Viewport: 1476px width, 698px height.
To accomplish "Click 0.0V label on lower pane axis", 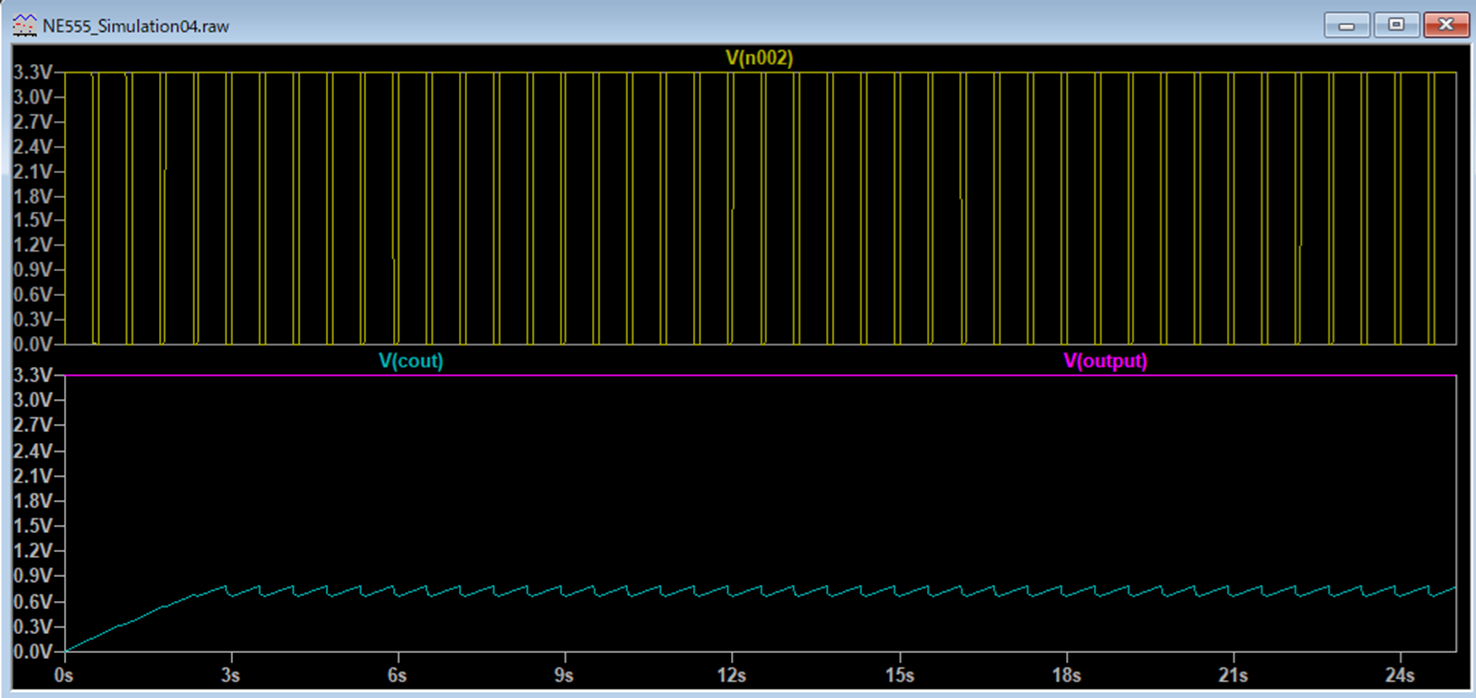I will (x=31, y=651).
